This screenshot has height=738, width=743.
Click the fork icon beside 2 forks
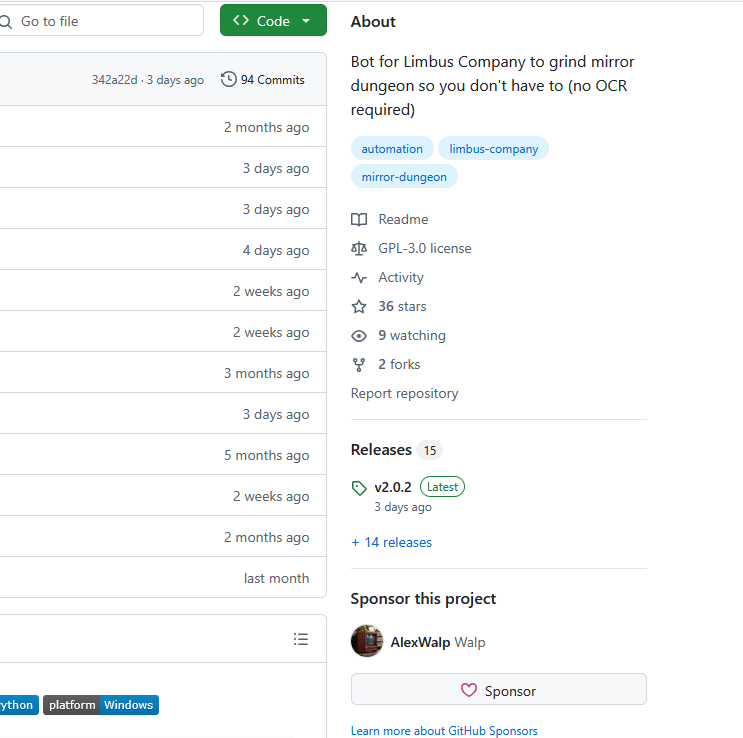tap(359, 364)
